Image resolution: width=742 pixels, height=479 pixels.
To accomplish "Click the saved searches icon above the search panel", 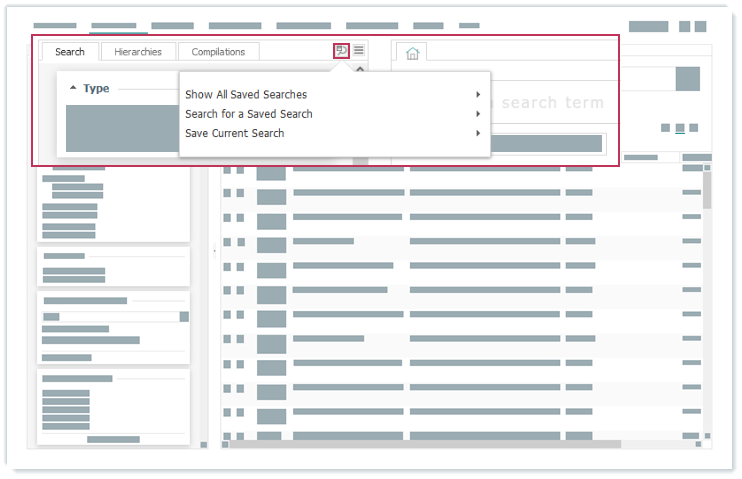I will [x=342, y=50].
